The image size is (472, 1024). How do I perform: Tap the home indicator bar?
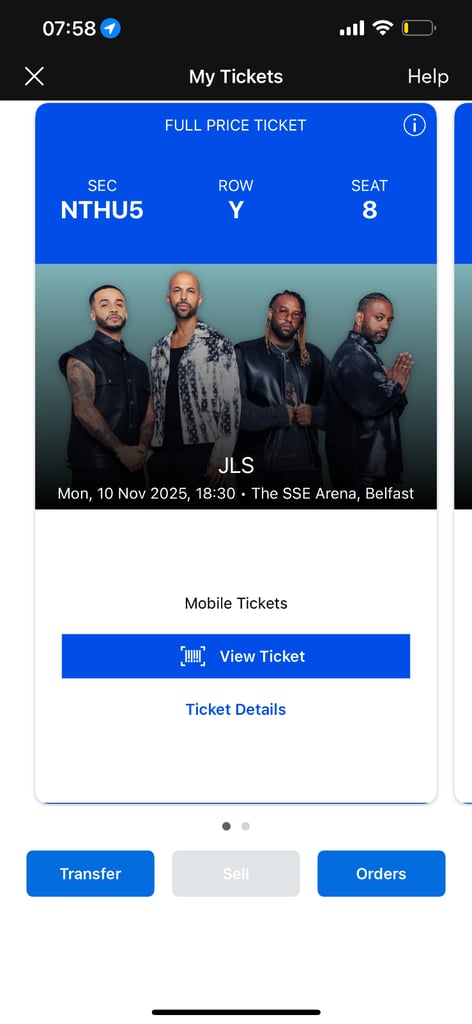pyautogui.click(x=236, y=1012)
